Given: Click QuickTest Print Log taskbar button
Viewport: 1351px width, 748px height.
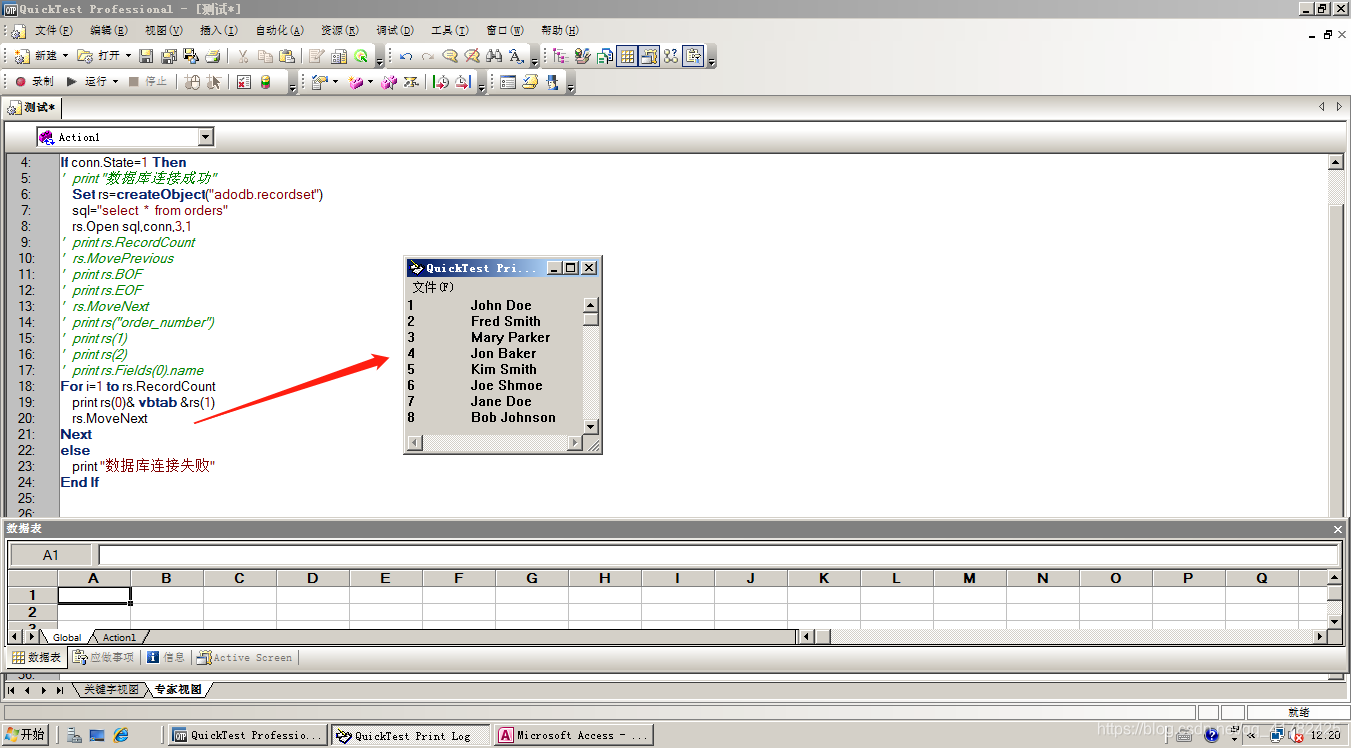Looking at the screenshot, I should (x=411, y=735).
